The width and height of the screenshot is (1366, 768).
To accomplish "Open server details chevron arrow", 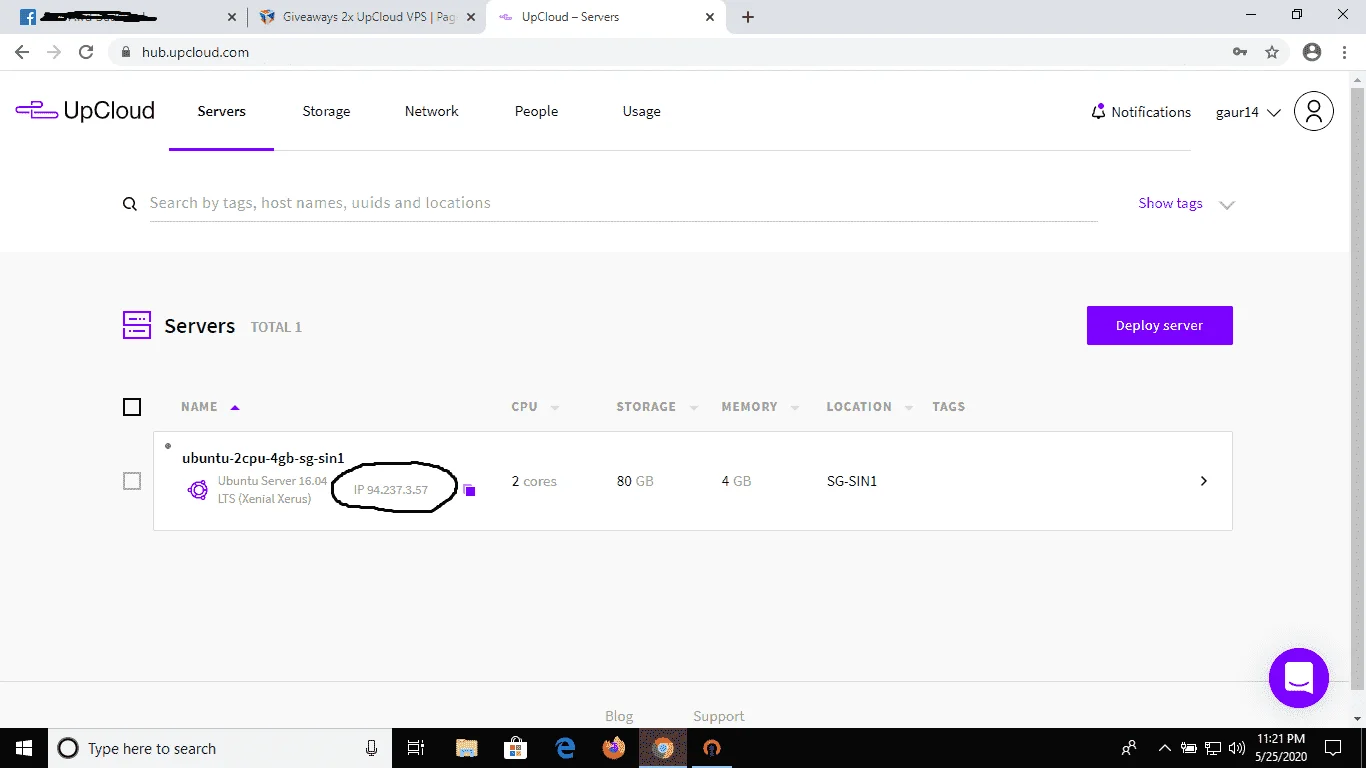I will coord(1203,481).
